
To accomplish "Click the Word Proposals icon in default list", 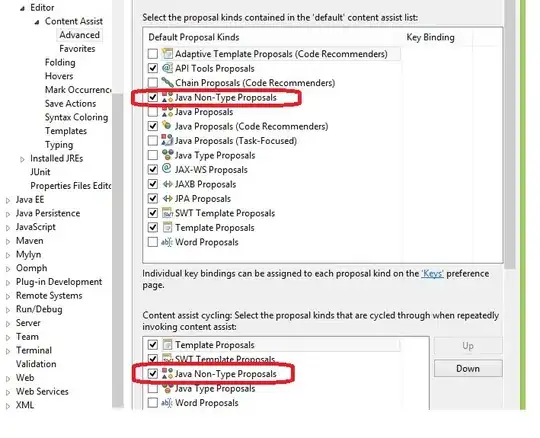I will pyautogui.click(x=167, y=242).
